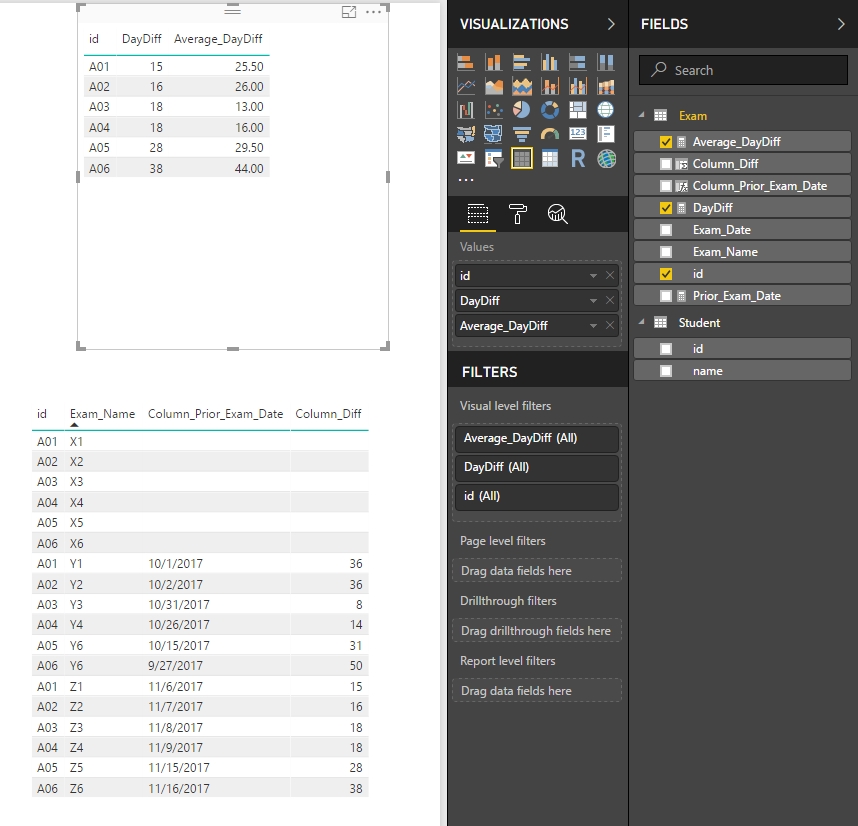Uncheck the Exam table id field

tap(665, 274)
